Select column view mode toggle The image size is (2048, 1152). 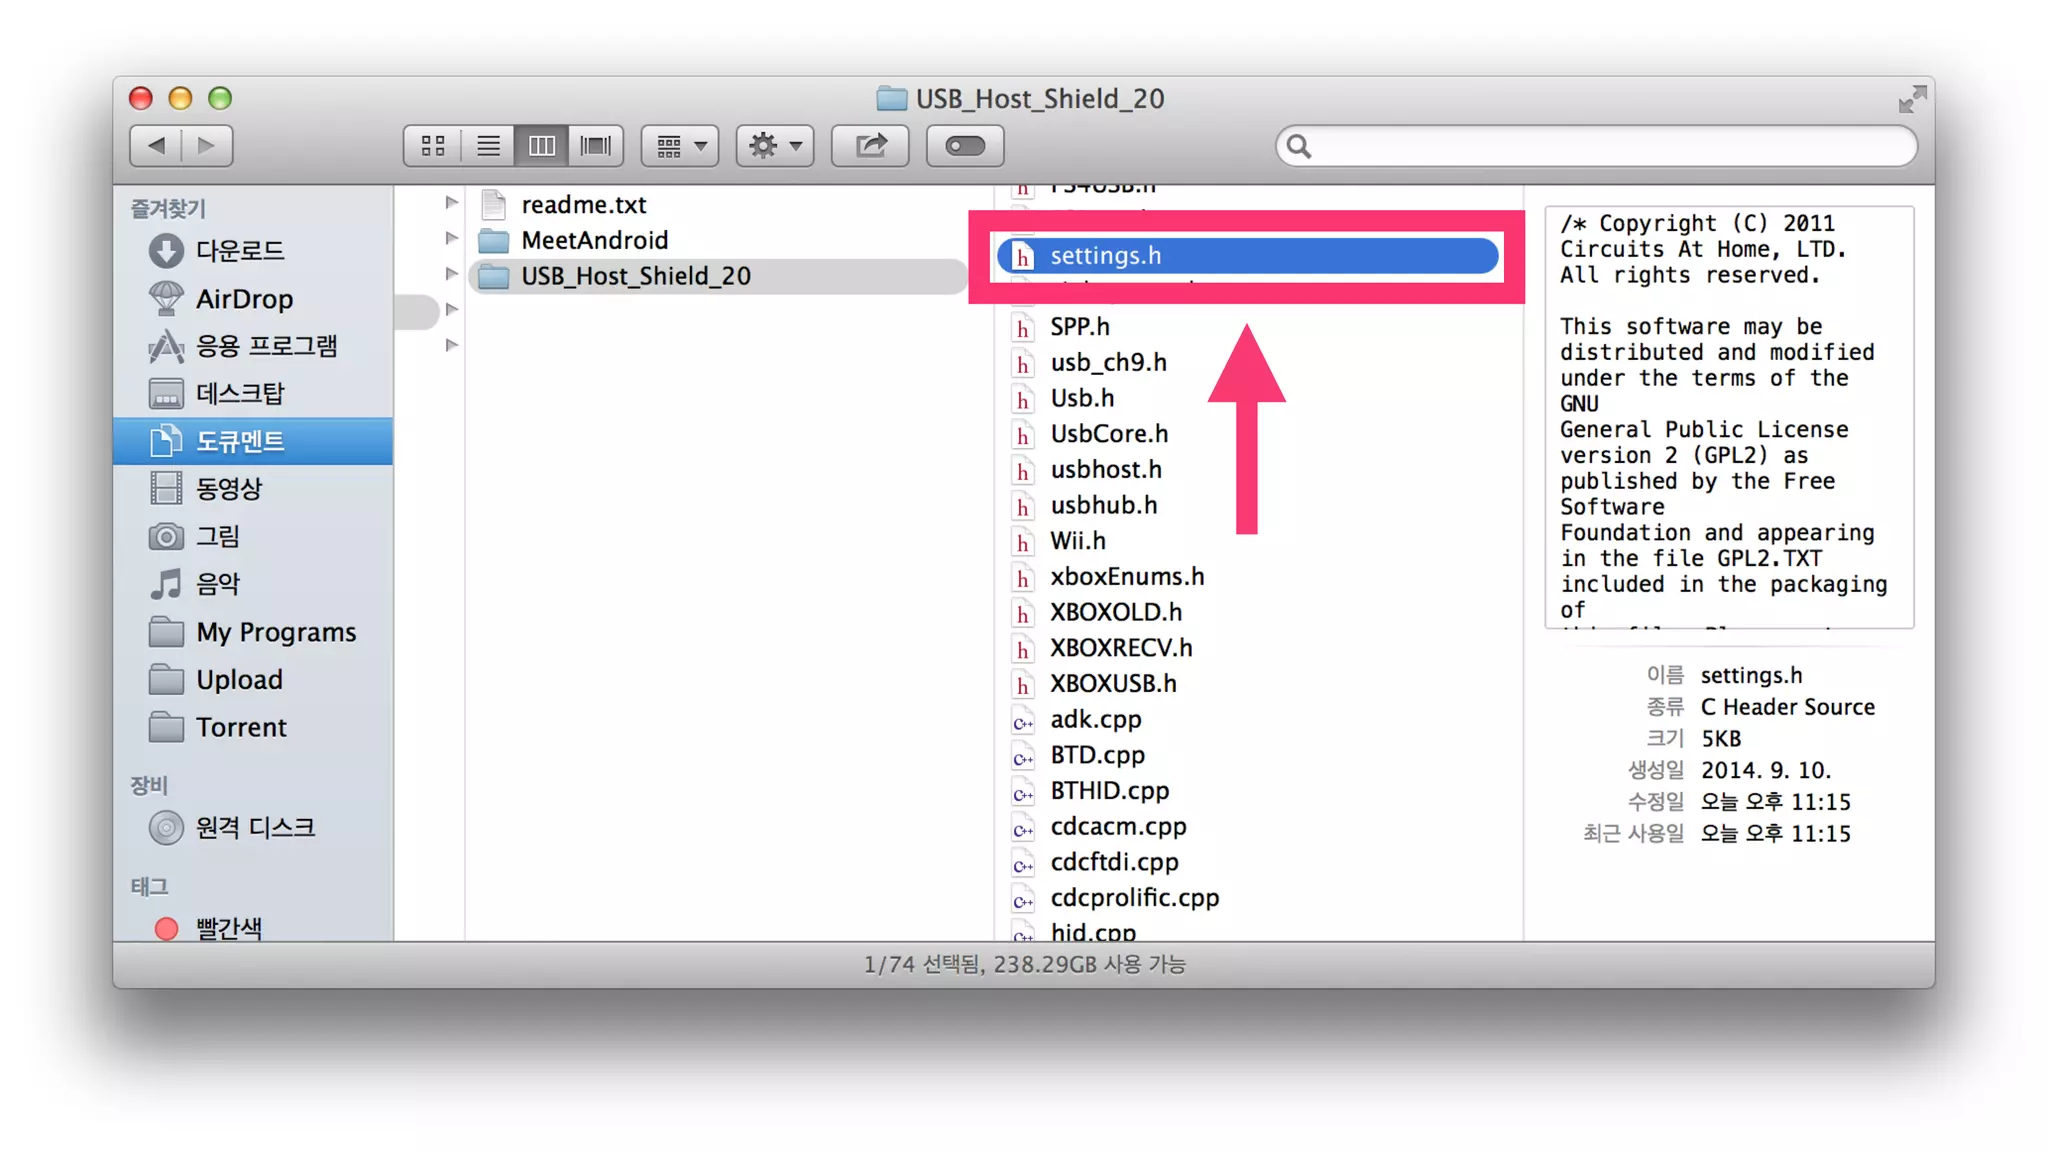[x=542, y=146]
